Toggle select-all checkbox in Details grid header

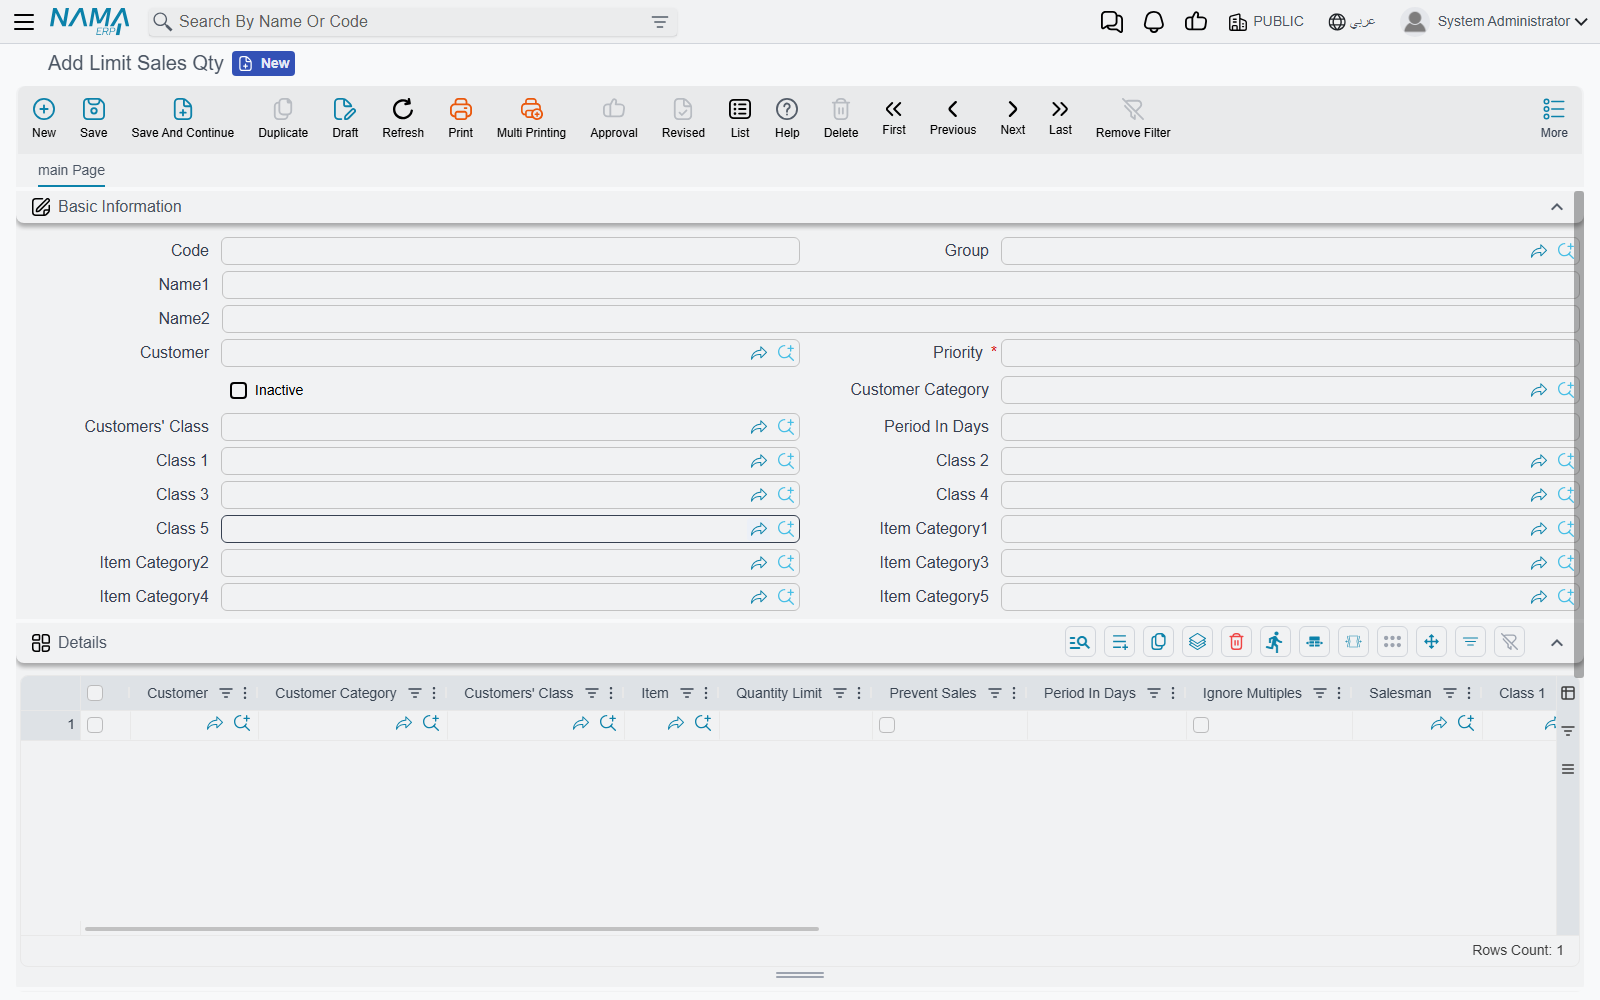coord(95,693)
